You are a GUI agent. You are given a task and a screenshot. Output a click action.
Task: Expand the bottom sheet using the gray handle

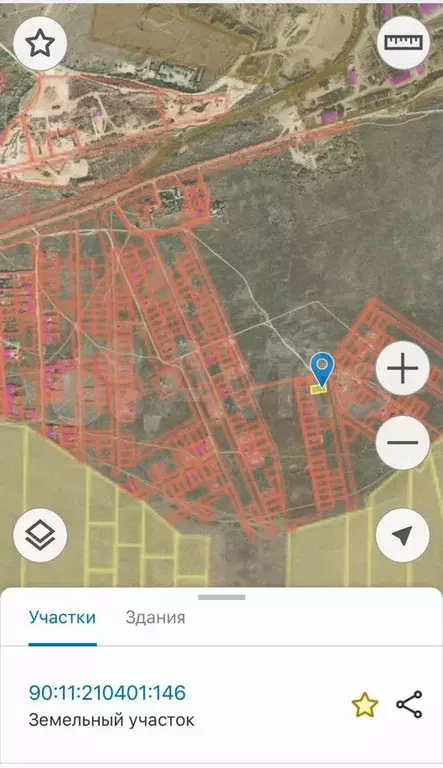222,597
